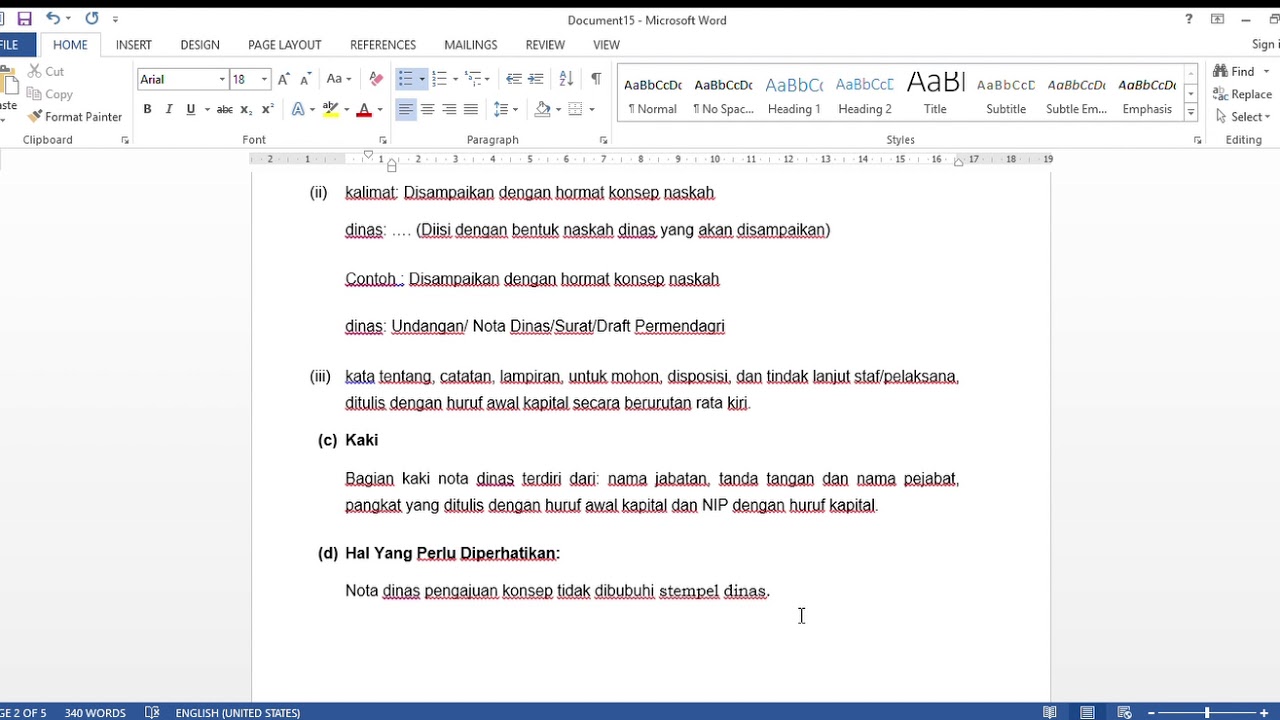Toggle italic formatting

coord(168,109)
